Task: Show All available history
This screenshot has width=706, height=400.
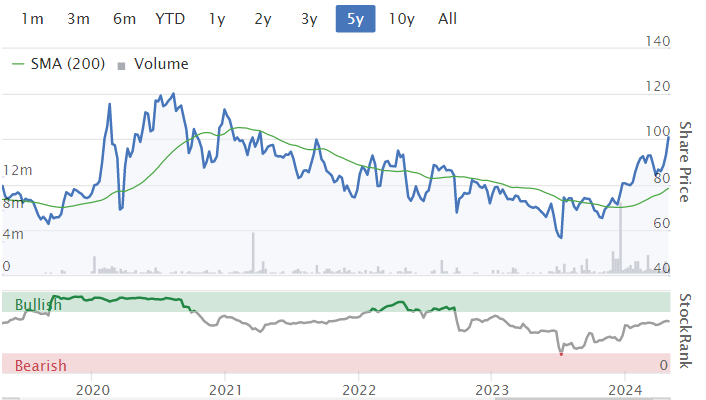Action: click(448, 19)
